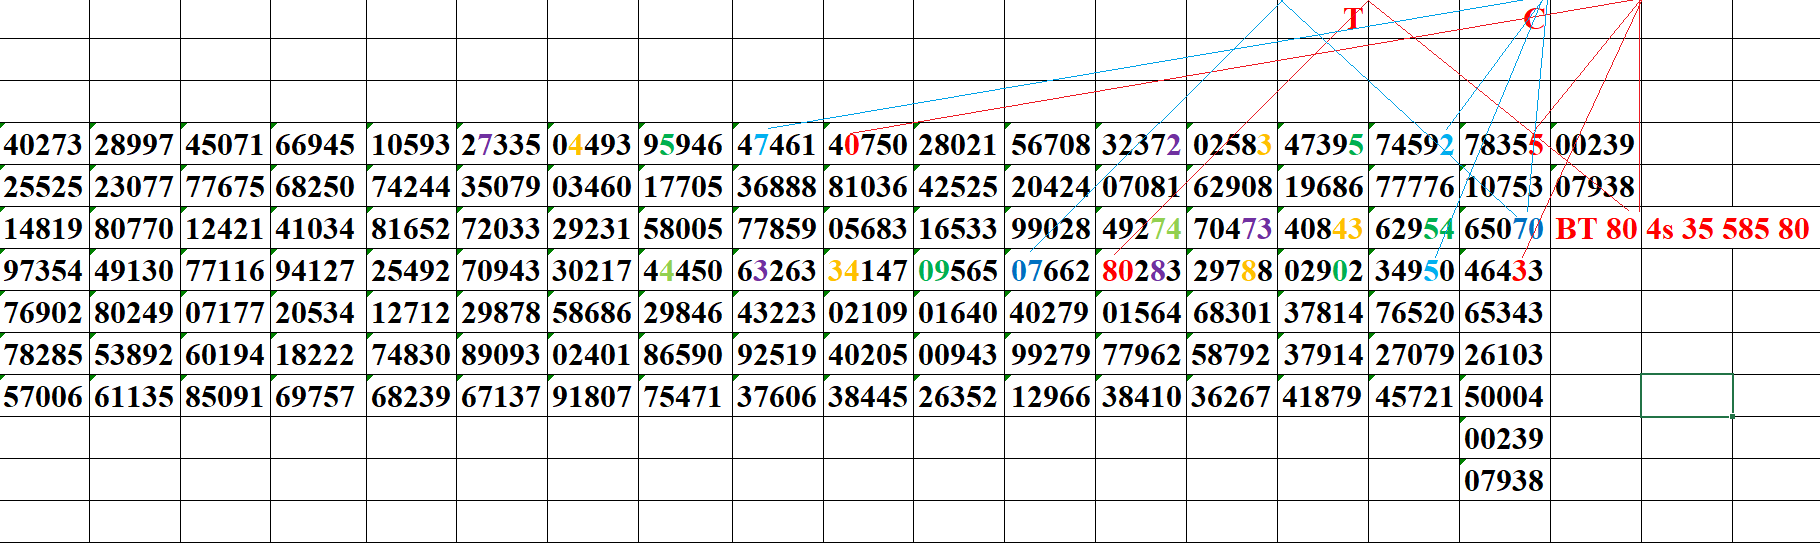Click the cell 46433 with red digits
Screen dimensions: 1820x543
1504,271
